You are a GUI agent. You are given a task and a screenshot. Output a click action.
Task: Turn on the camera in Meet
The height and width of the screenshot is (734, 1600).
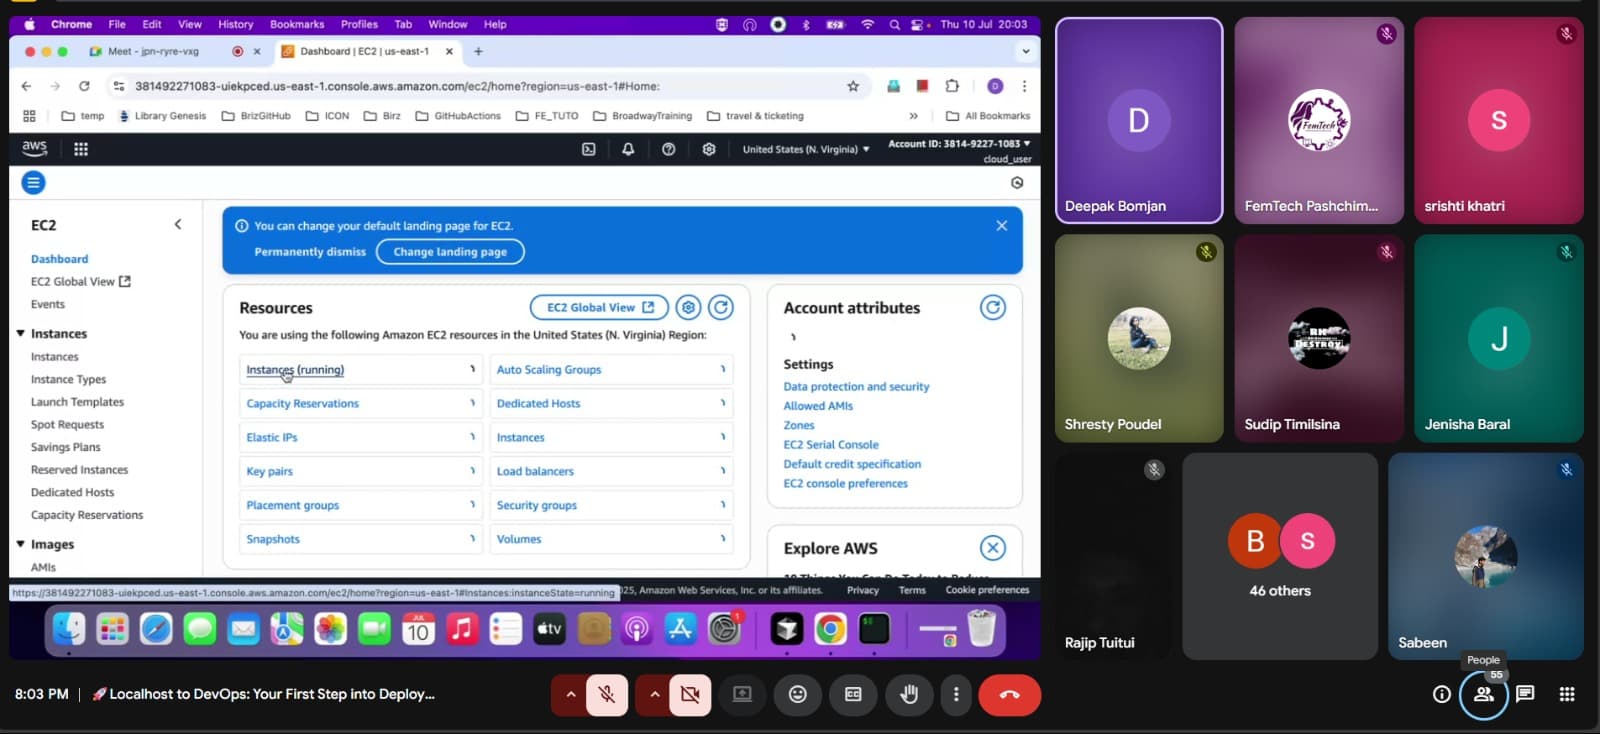[690, 695]
